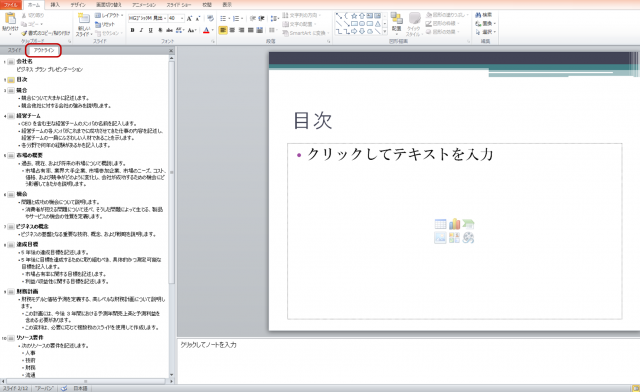This screenshot has width=640, height=392.
Task: Toggle Distributed alignment button
Action: click(259, 30)
